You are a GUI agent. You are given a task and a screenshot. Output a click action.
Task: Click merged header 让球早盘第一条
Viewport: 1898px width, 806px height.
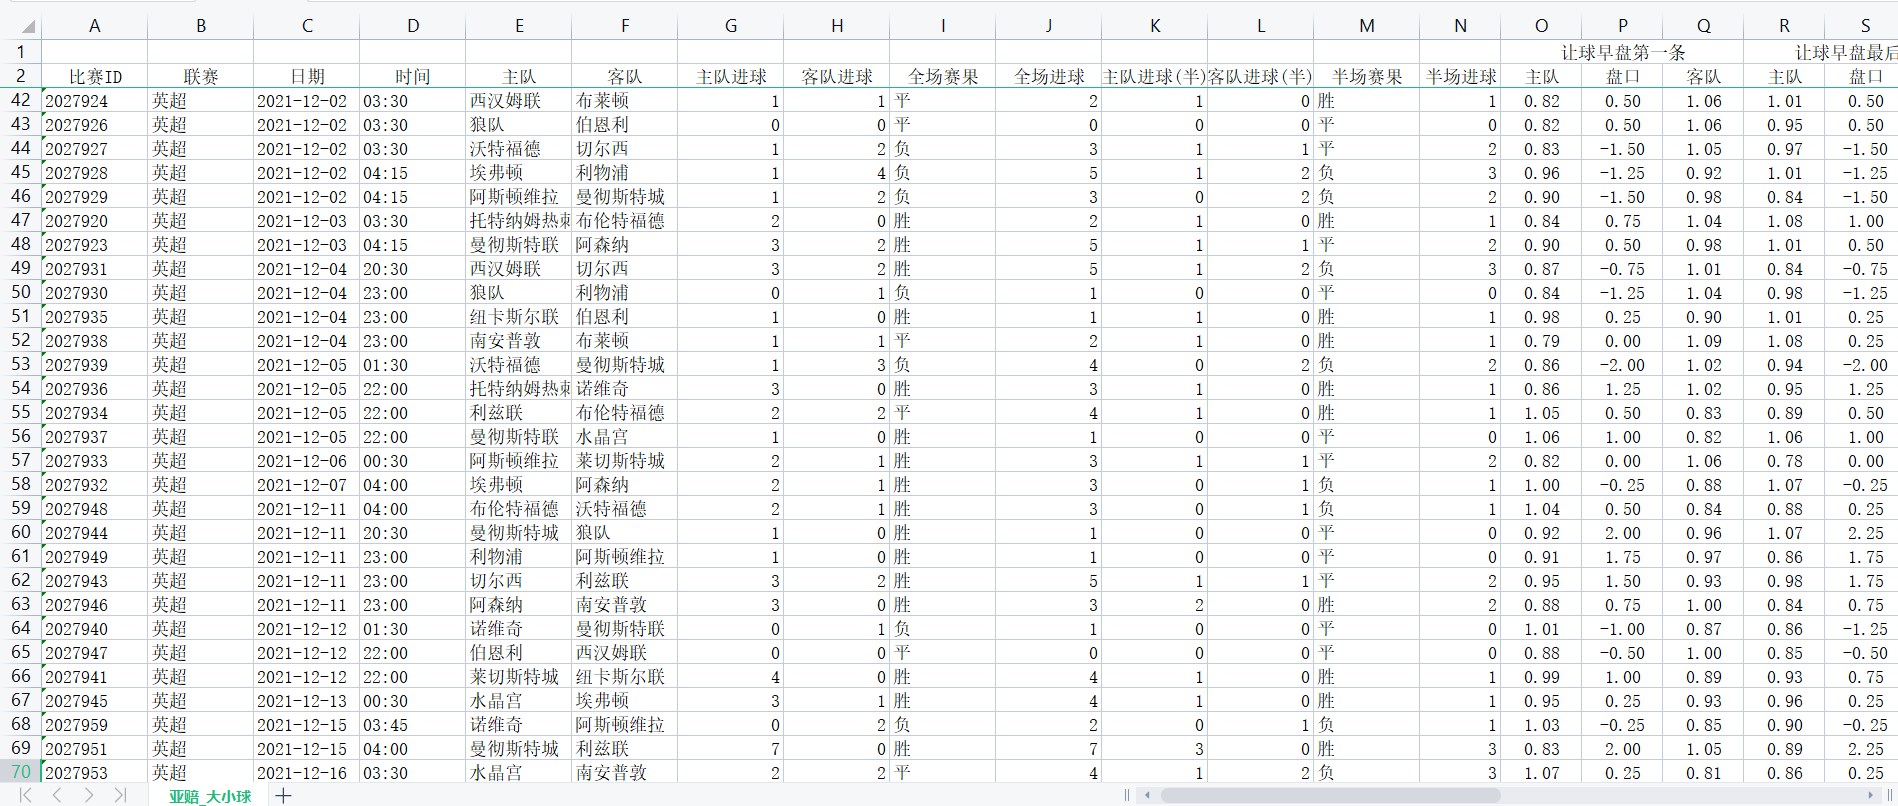coord(1622,53)
